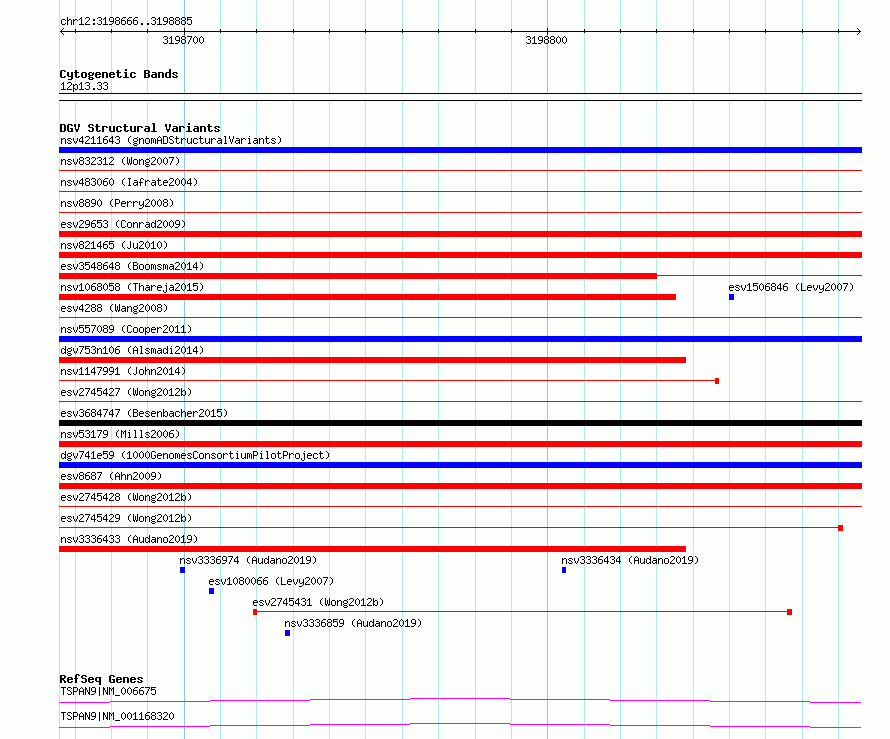Click the chr12:3198666..3198885 region label
This screenshot has height=739, width=890.
click(x=126, y=21)
